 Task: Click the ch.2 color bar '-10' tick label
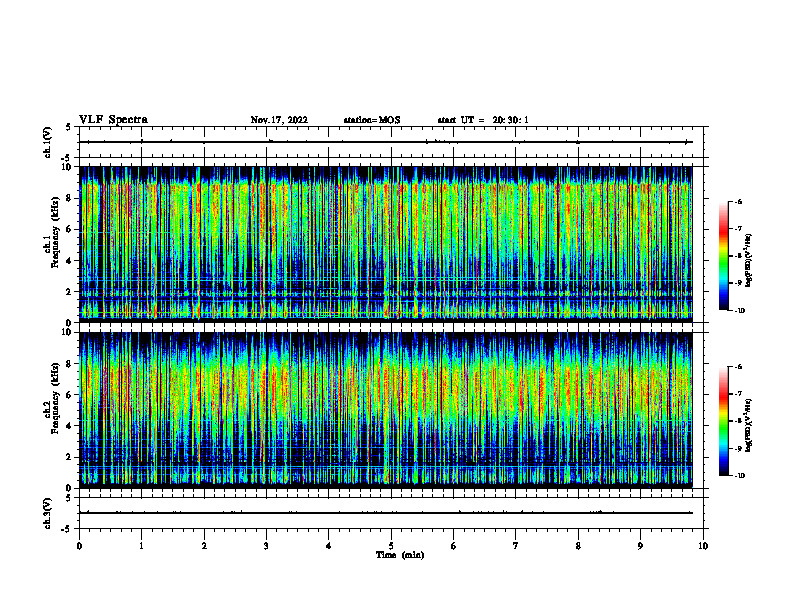[x=739, y=476]
